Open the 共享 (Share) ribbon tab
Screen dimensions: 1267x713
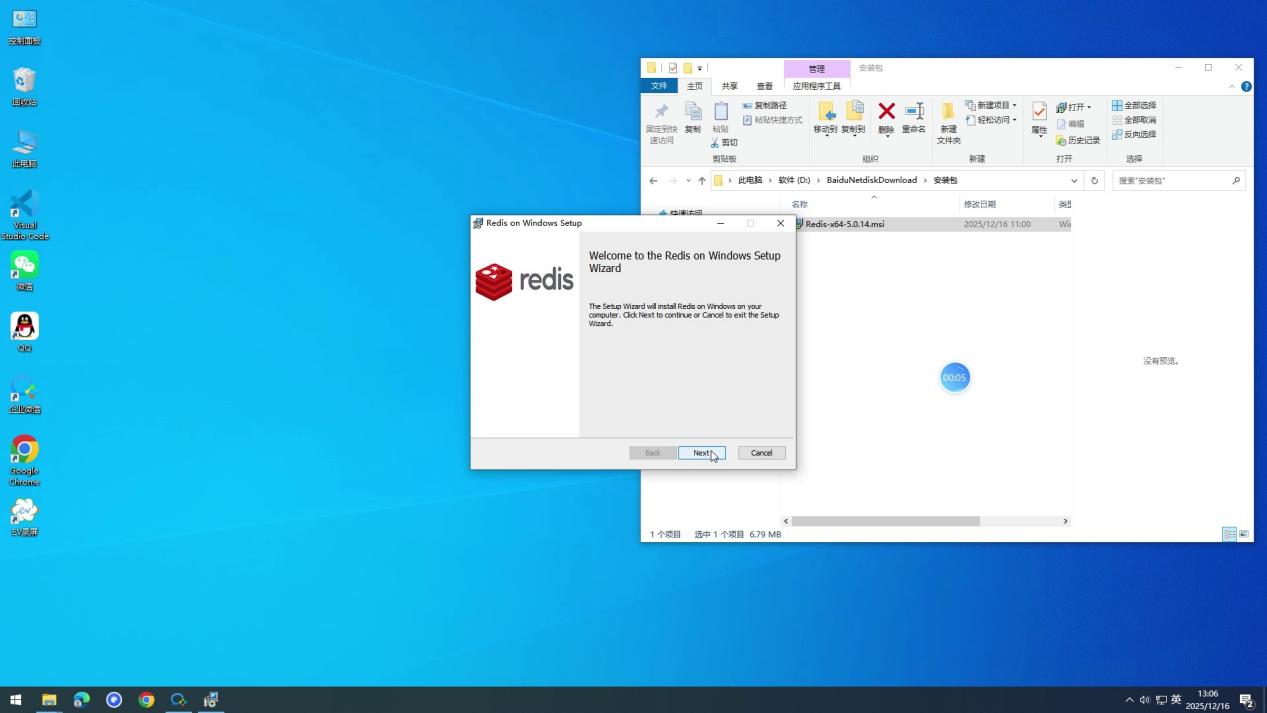point(729,86)
